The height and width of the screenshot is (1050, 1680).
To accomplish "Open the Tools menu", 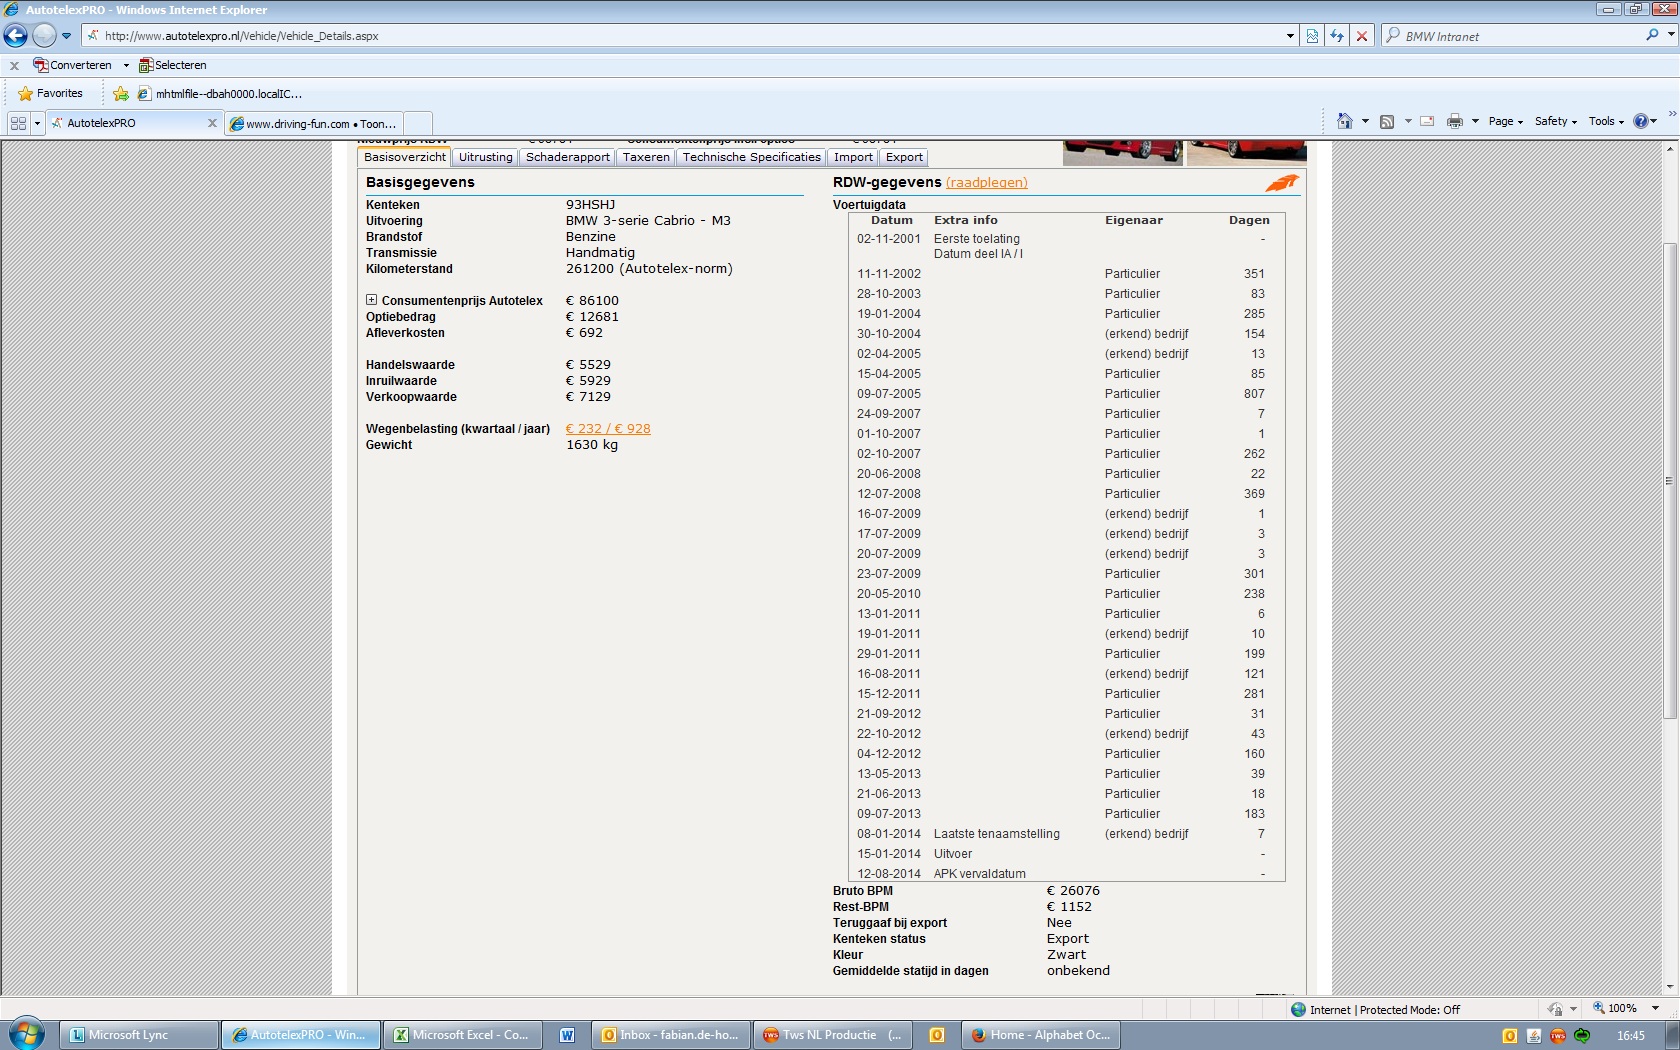I will [1606, 121].
